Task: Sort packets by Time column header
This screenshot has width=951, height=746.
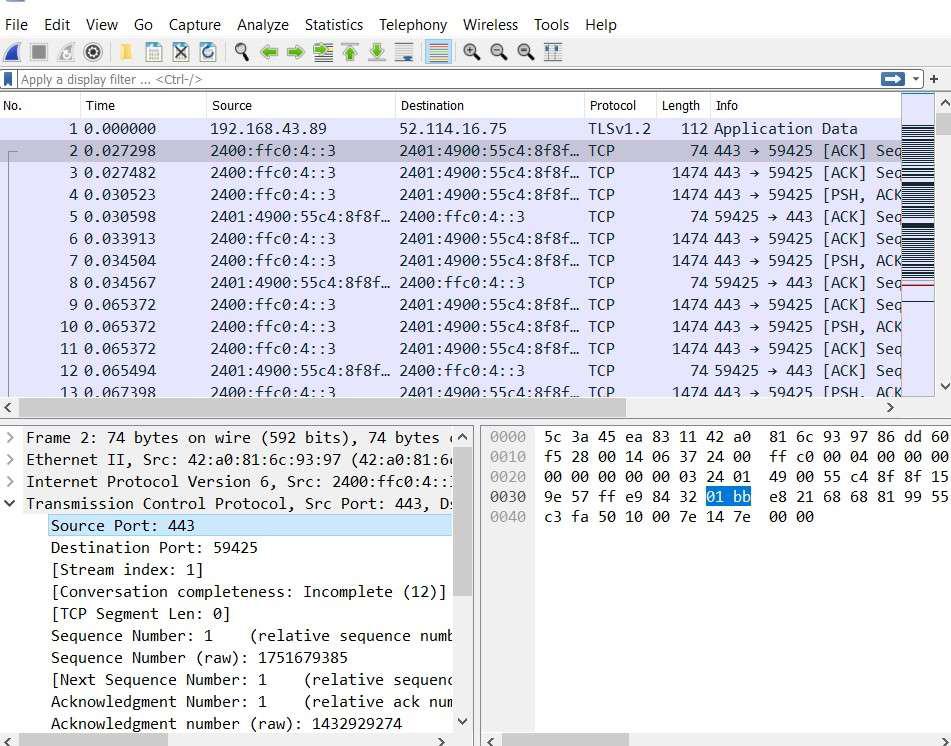Action: 143,106
